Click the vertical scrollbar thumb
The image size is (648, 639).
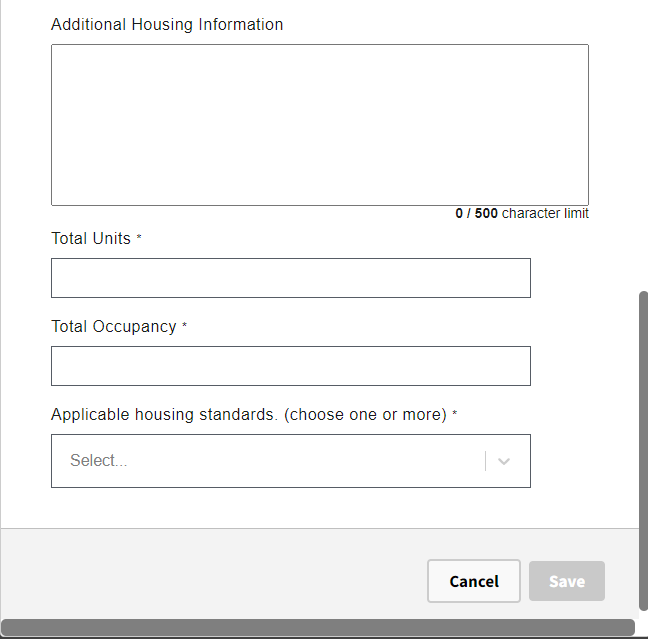pos(643,450)
